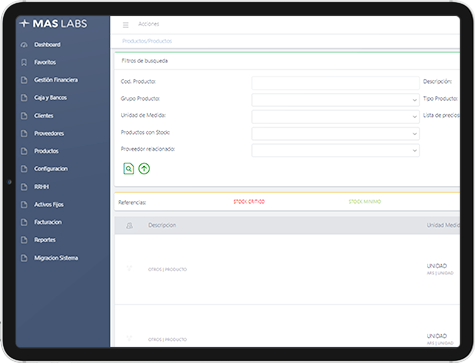Open Productos in the sidebar
475x363 pixels.
click(x=46, y=151)
